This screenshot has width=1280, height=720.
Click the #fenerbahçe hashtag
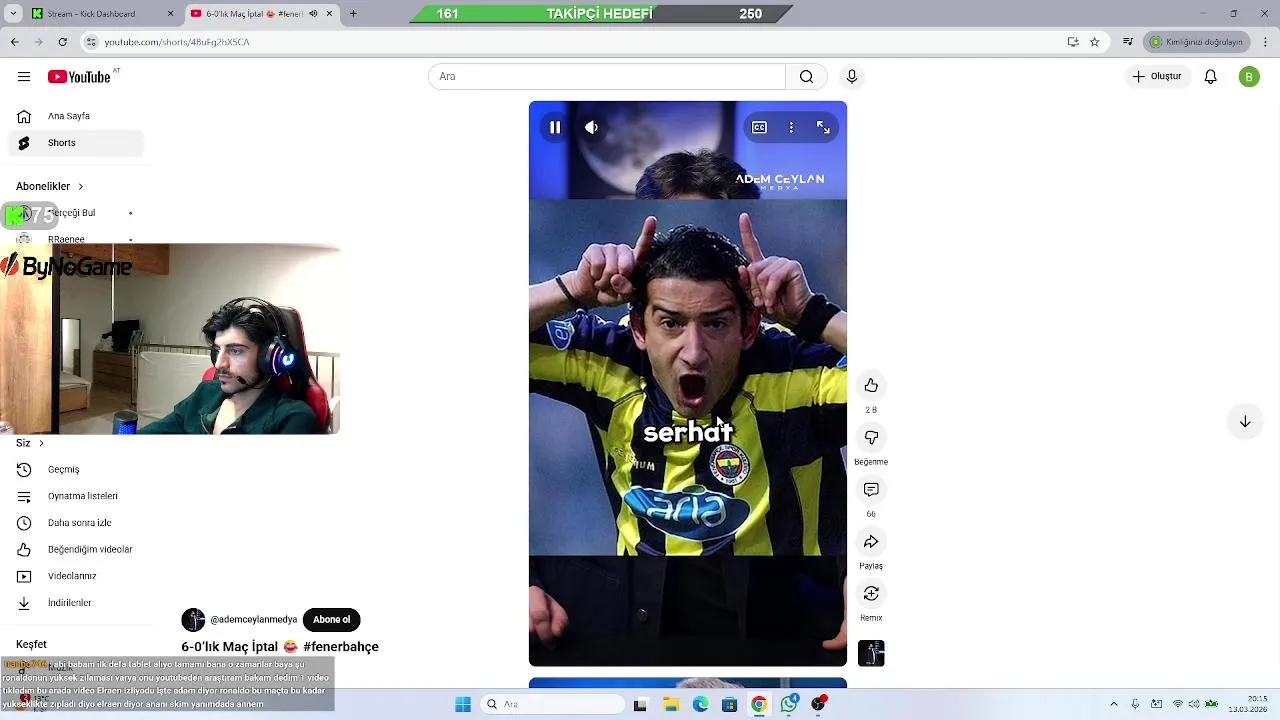pos(341,647)
